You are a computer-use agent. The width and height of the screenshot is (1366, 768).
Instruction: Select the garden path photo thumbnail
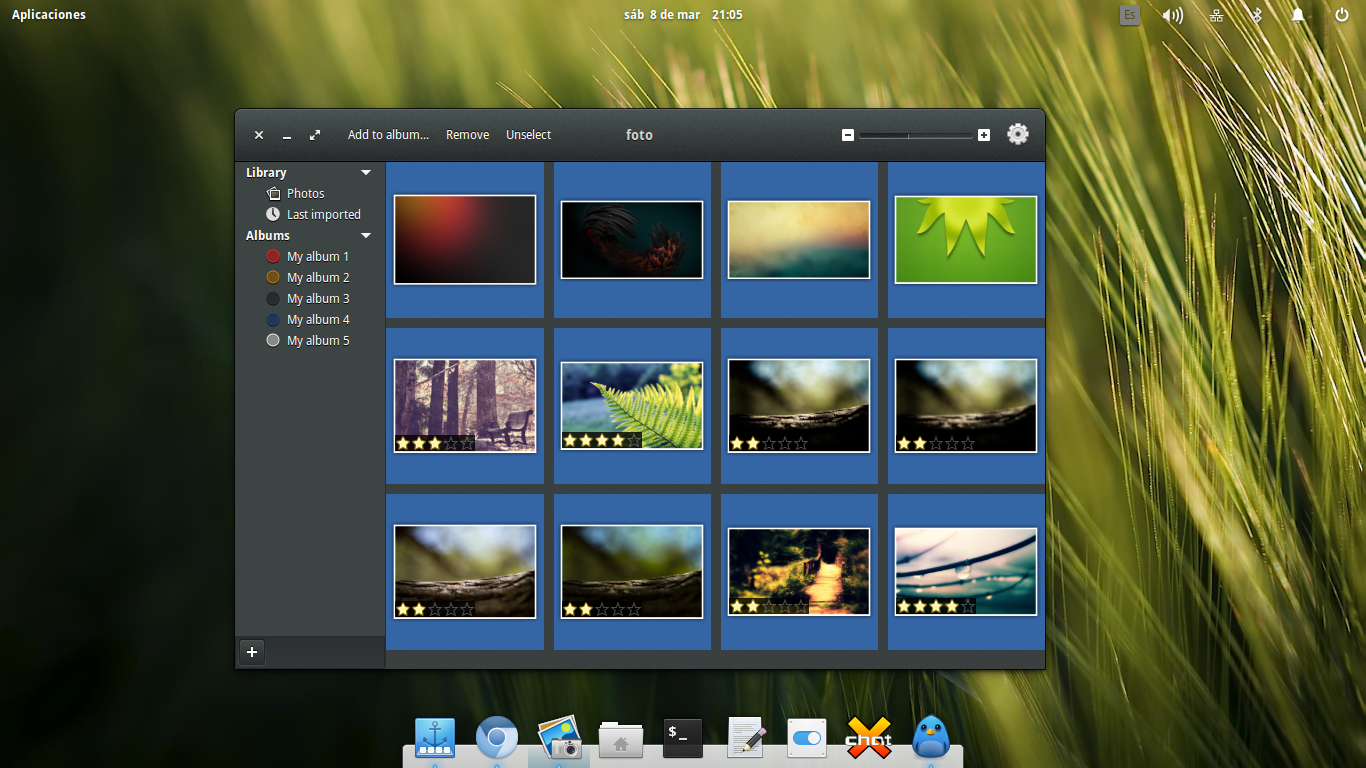pos(799,572)
